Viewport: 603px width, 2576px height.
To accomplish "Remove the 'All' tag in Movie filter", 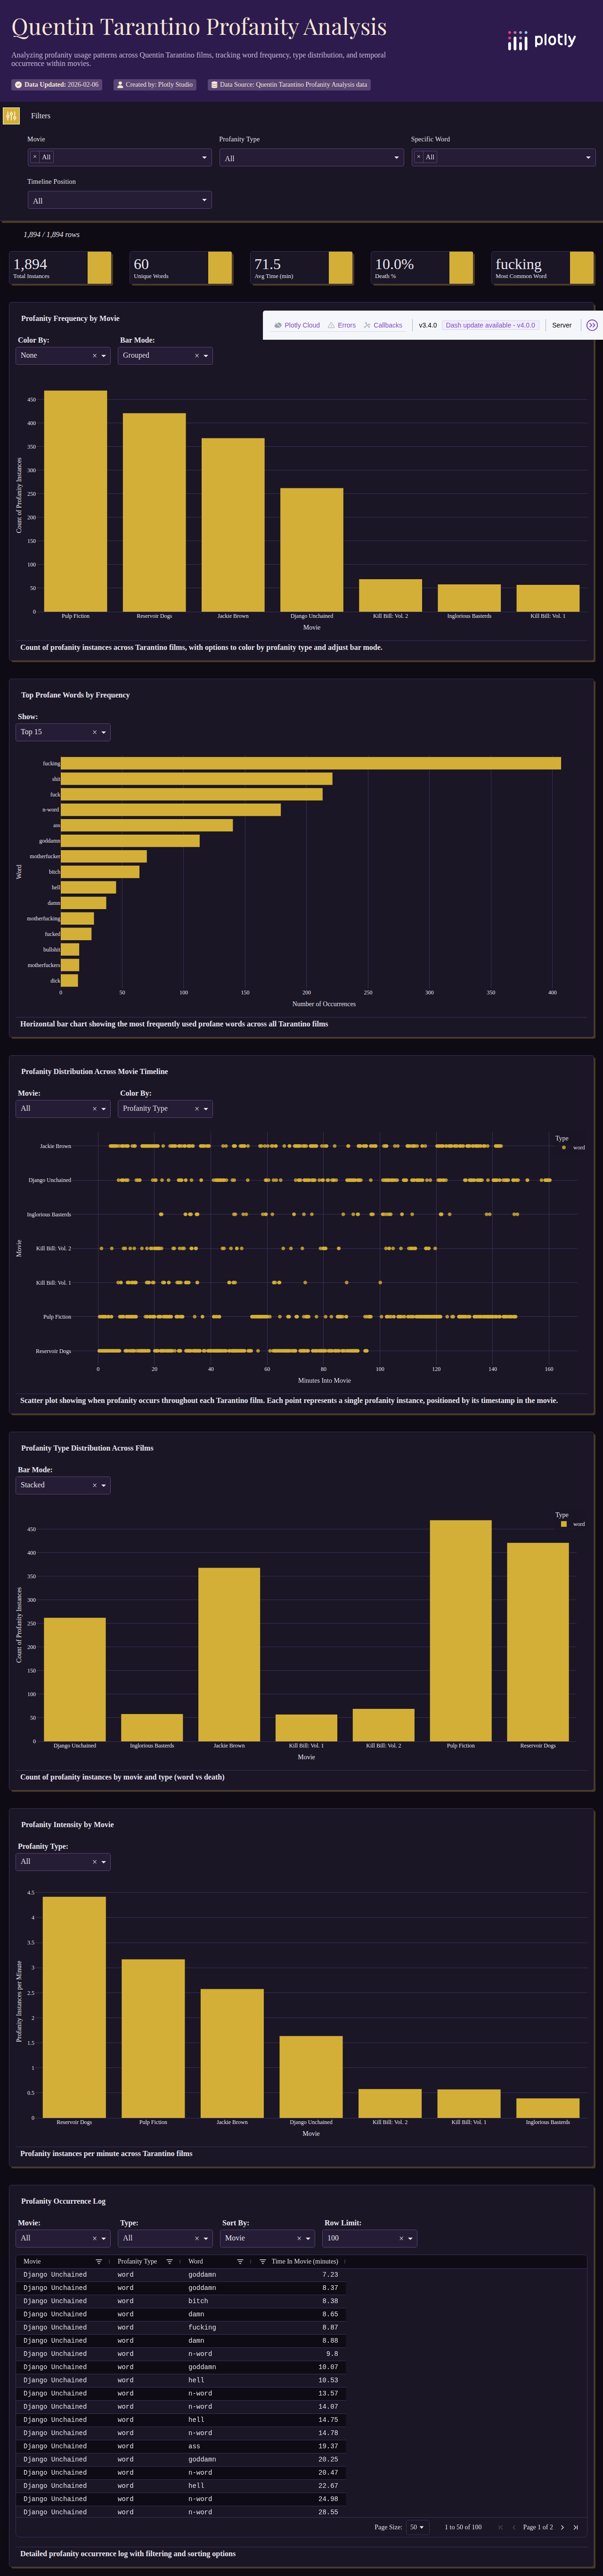I will pyautogui.click(x=35, y=157).
